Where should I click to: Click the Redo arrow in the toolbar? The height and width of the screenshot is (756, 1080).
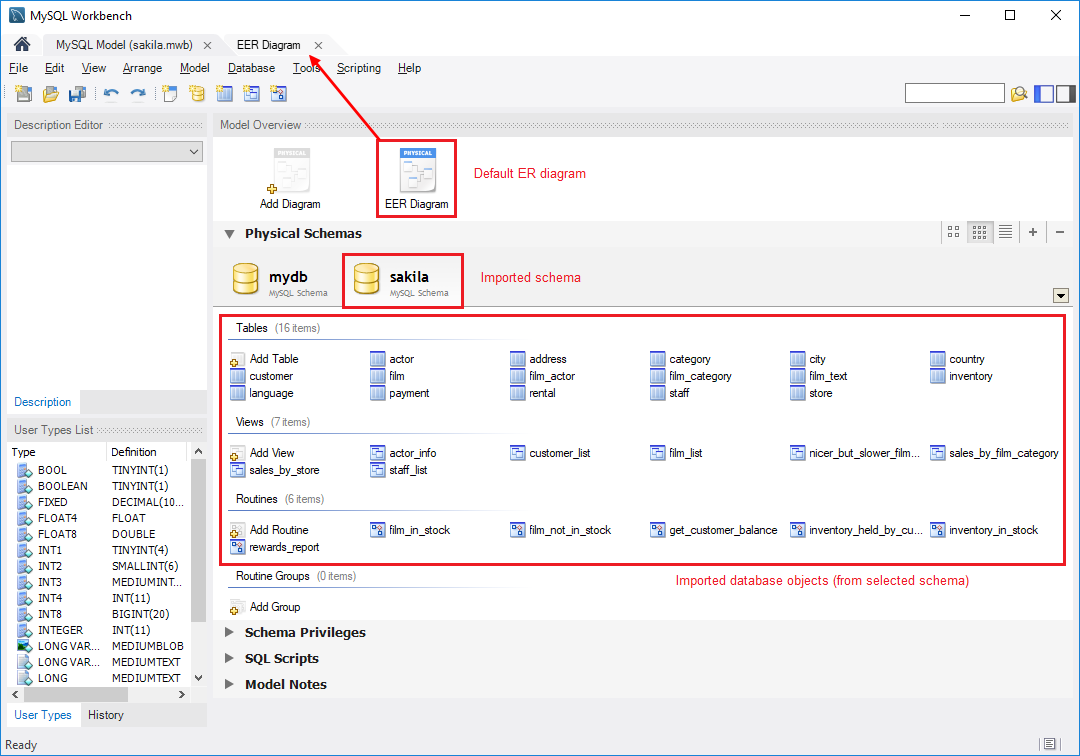point(138,94)
